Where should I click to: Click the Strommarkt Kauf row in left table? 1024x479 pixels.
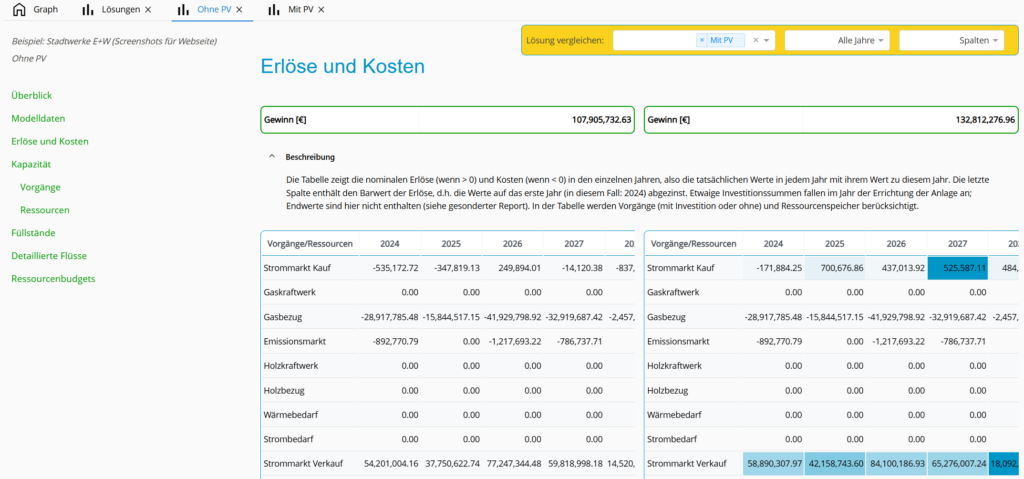click(448, 268)
